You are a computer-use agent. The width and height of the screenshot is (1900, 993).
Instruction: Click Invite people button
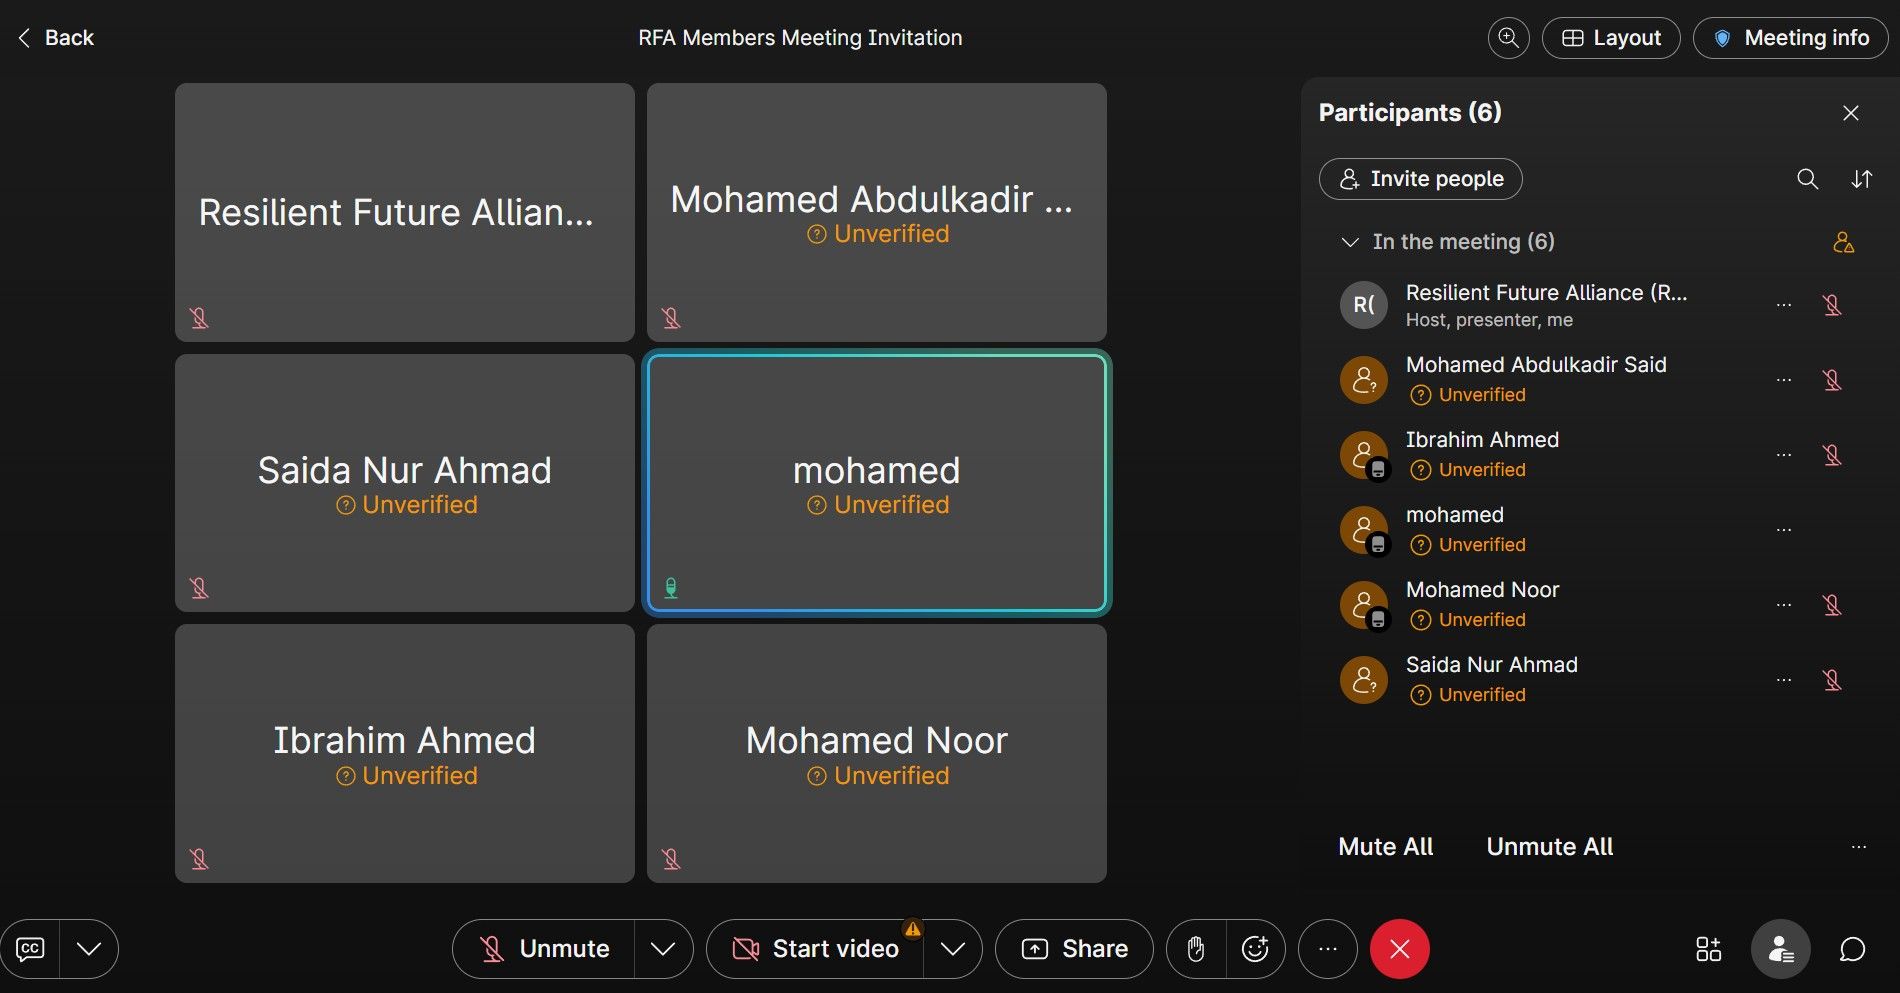(1421, 179)
